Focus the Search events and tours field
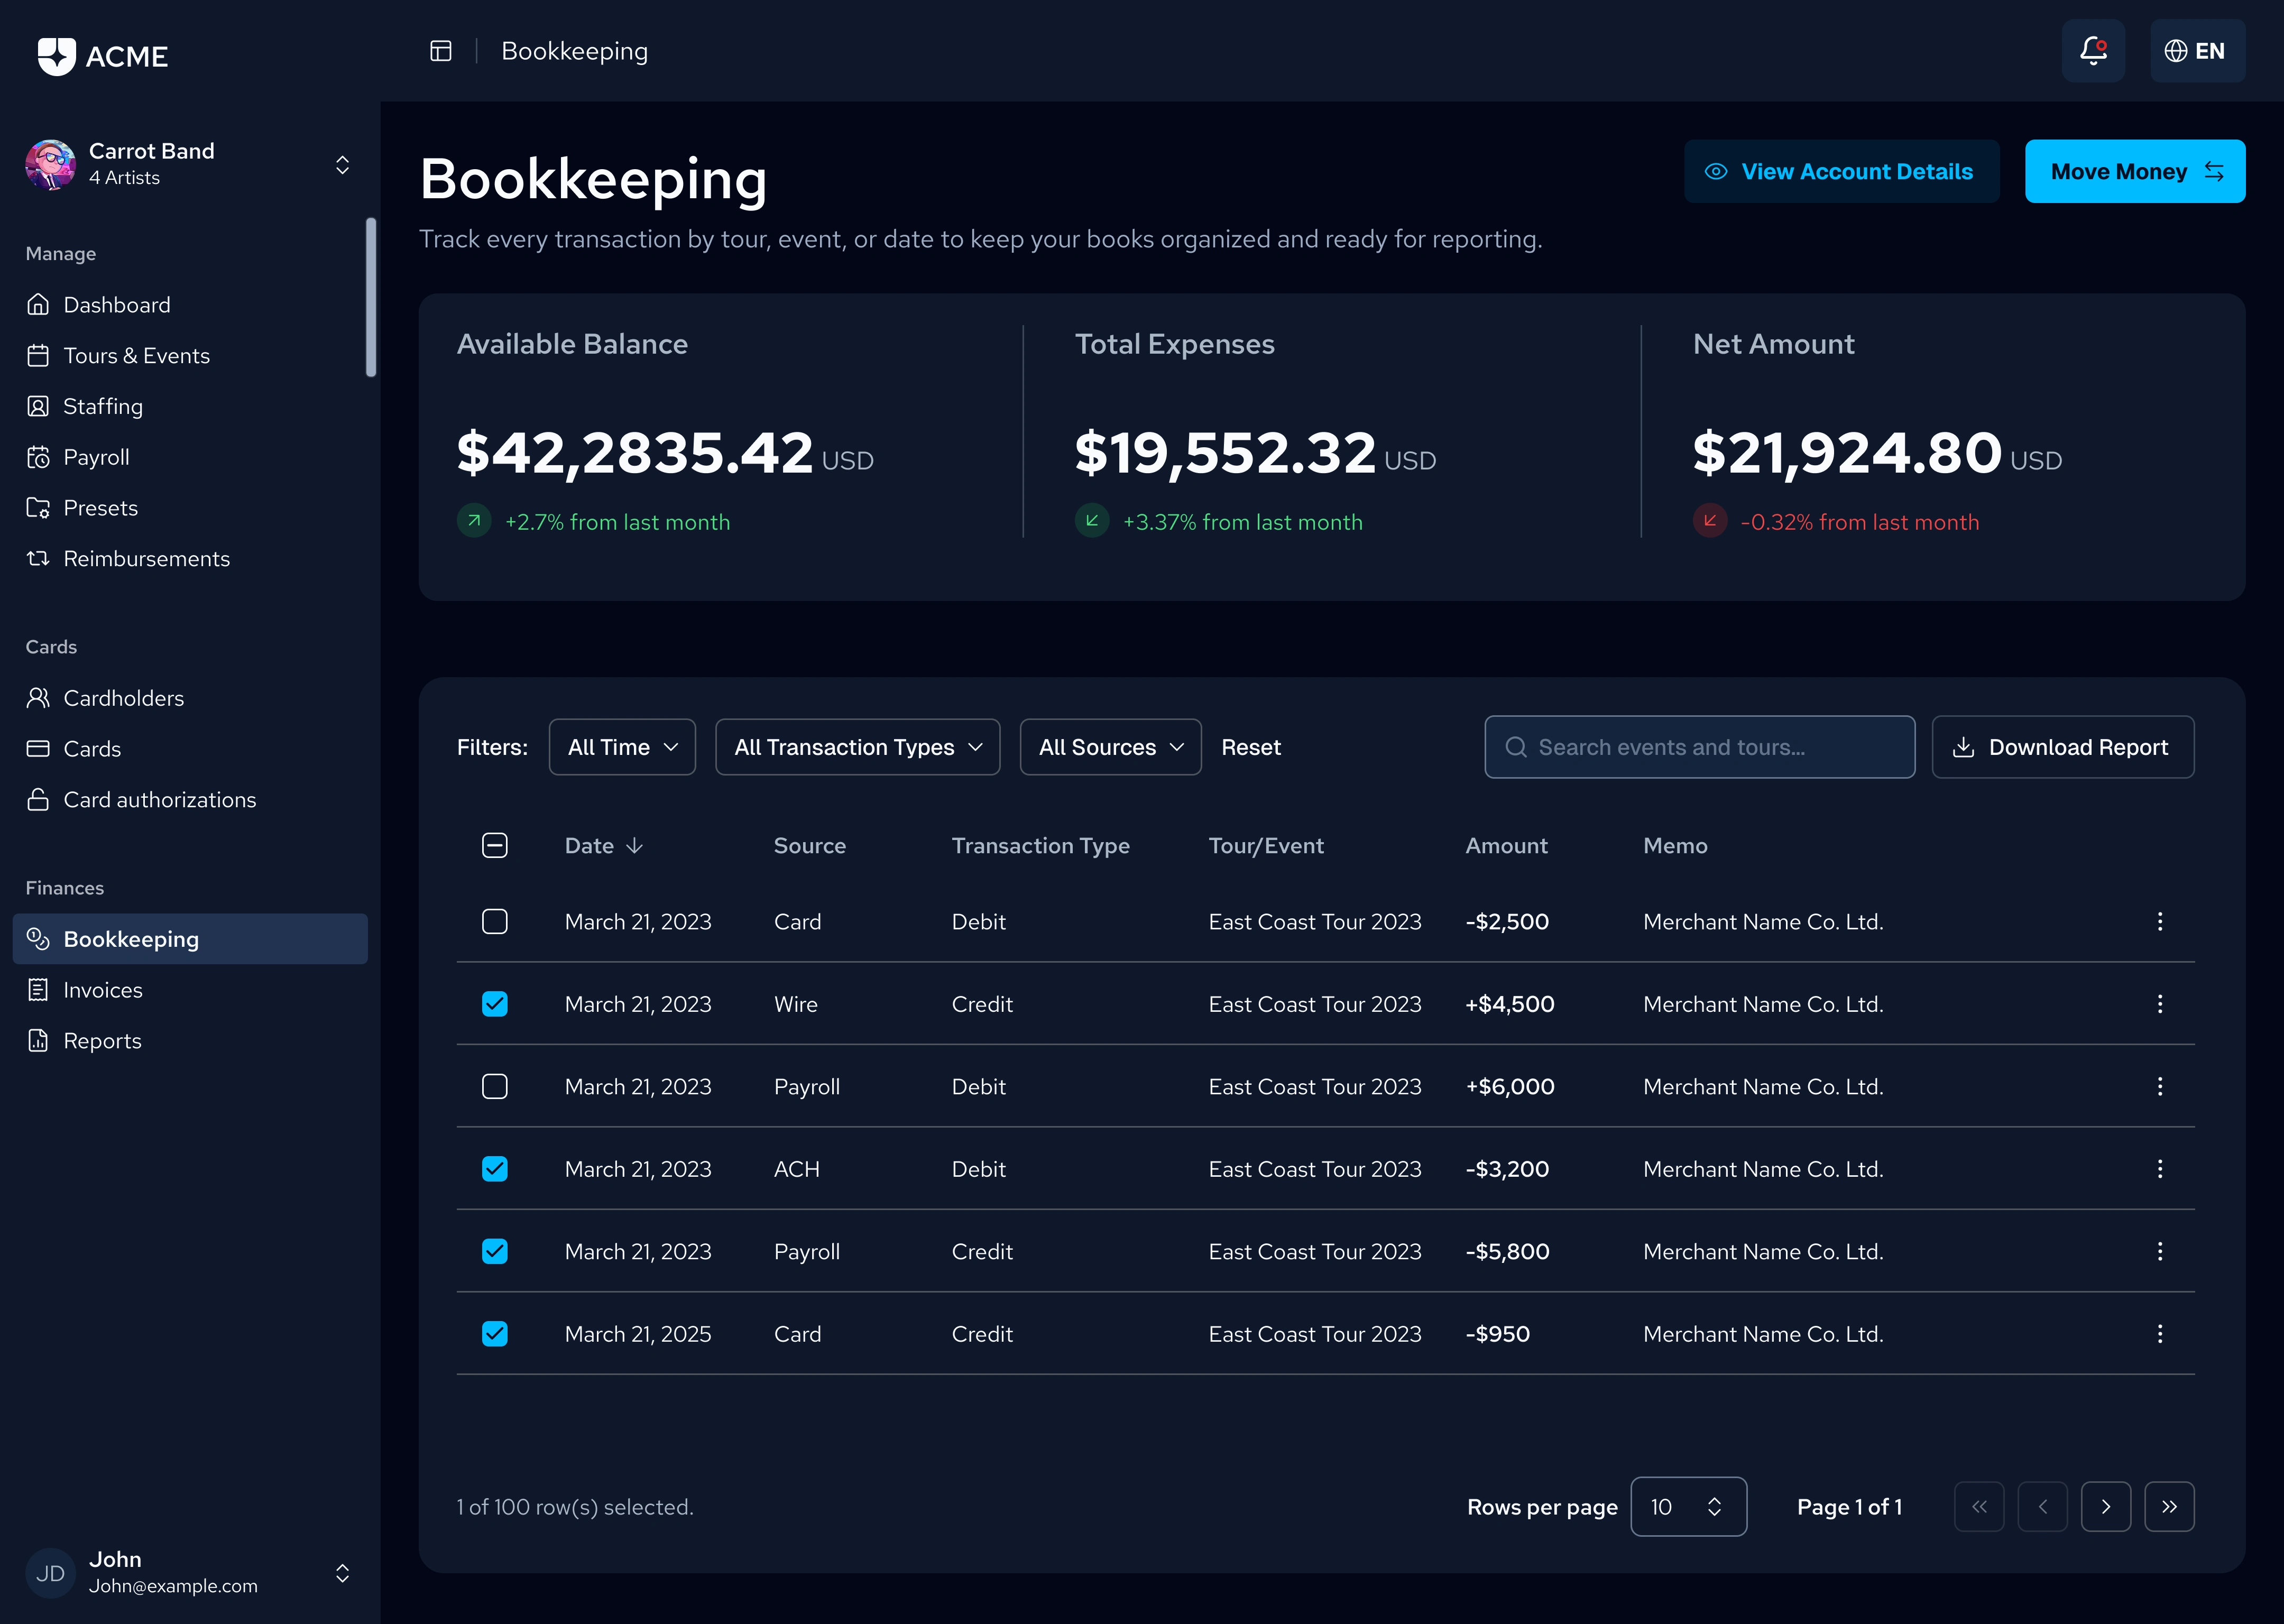The height and width of the screenshot is (1624, 2284). [1700, 747]
